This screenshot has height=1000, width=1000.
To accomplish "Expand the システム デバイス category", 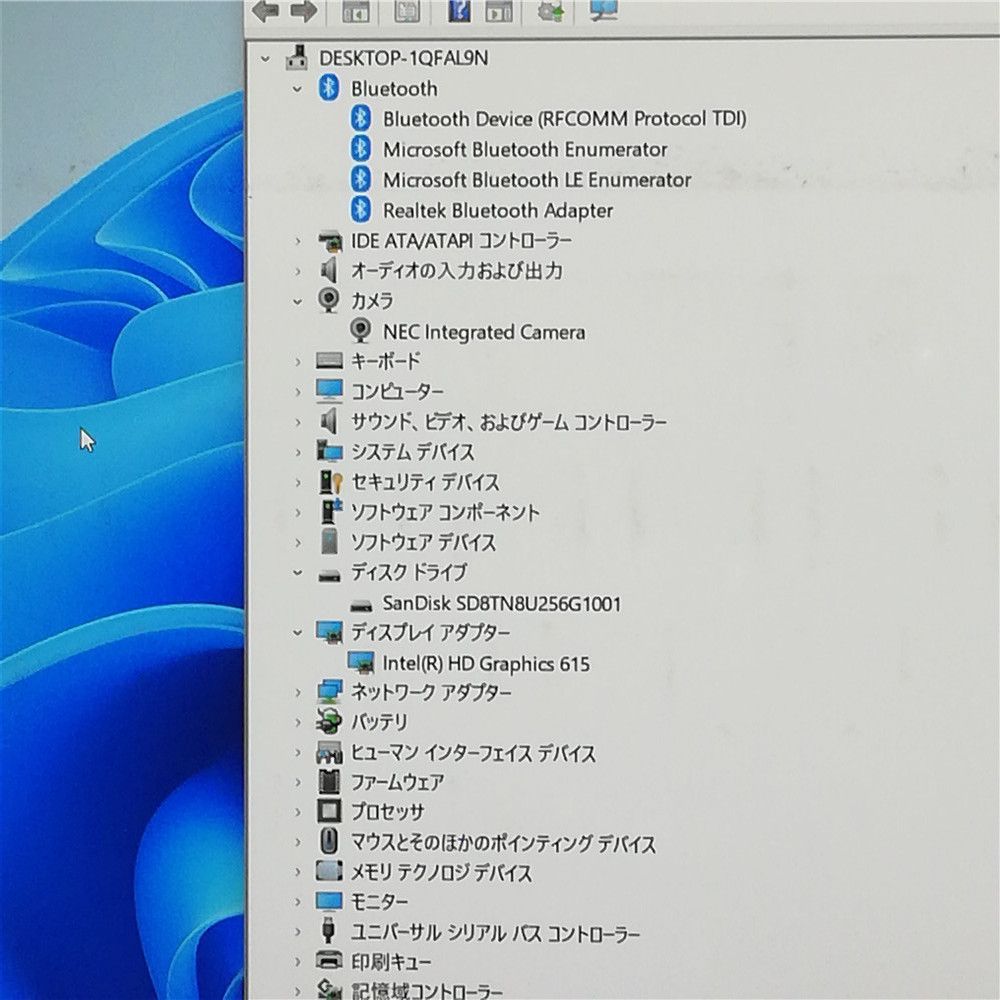I will tap(297, 453).
